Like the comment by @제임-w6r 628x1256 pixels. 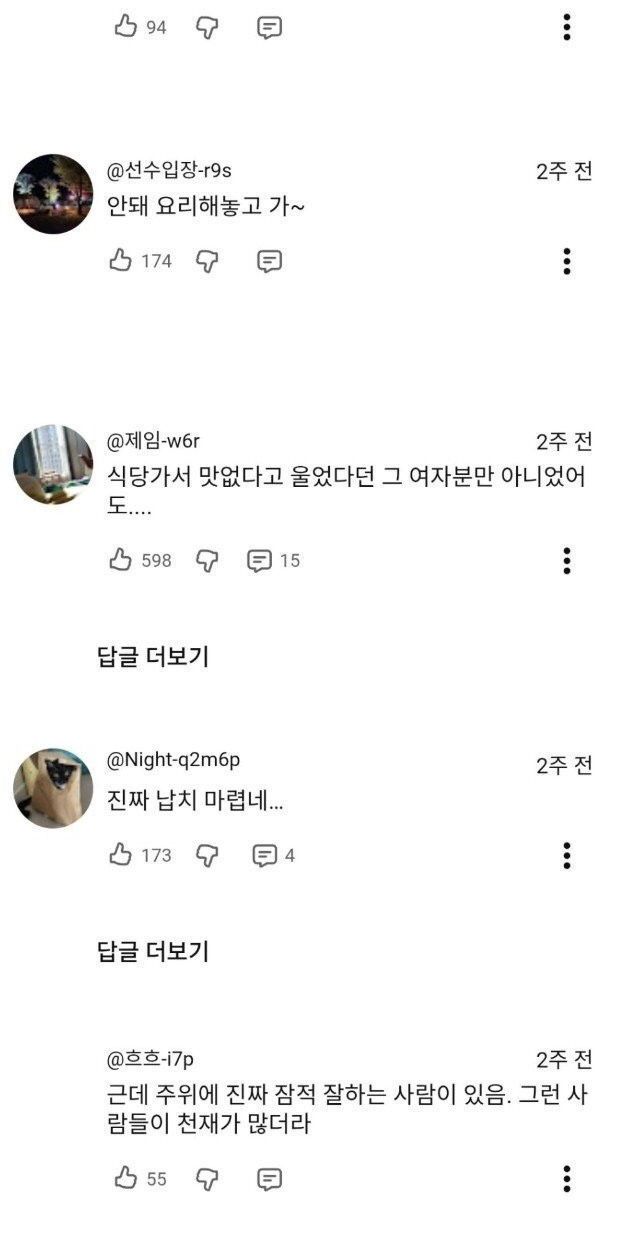pos(121,560)
